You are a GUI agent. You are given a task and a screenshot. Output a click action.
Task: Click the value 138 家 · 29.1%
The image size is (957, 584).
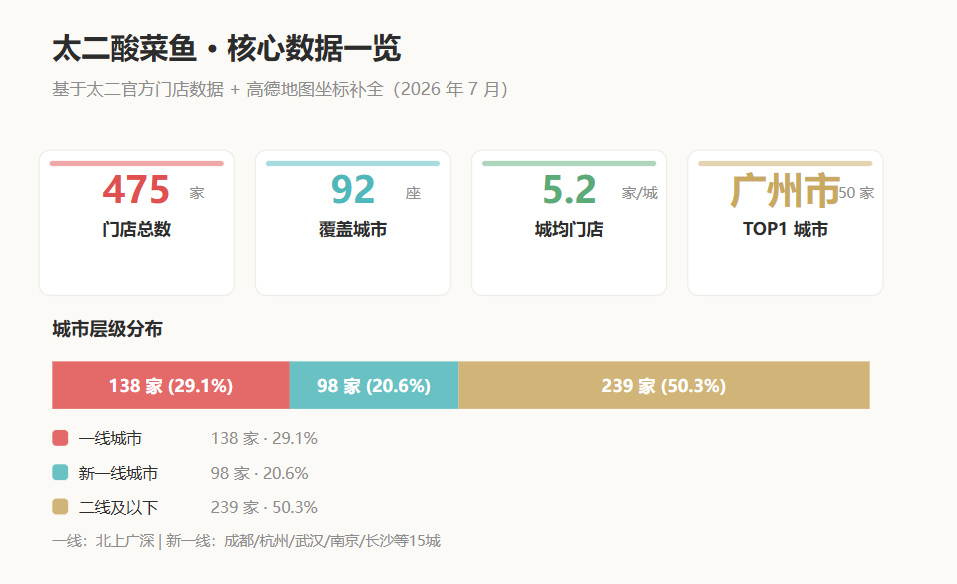pos(264,438)
